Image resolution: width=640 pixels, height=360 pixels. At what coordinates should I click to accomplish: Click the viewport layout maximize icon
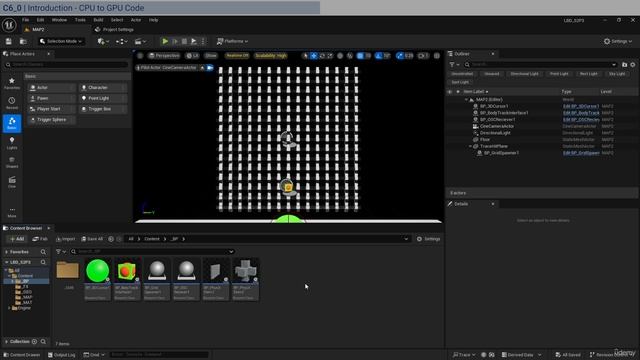[437, 56]
